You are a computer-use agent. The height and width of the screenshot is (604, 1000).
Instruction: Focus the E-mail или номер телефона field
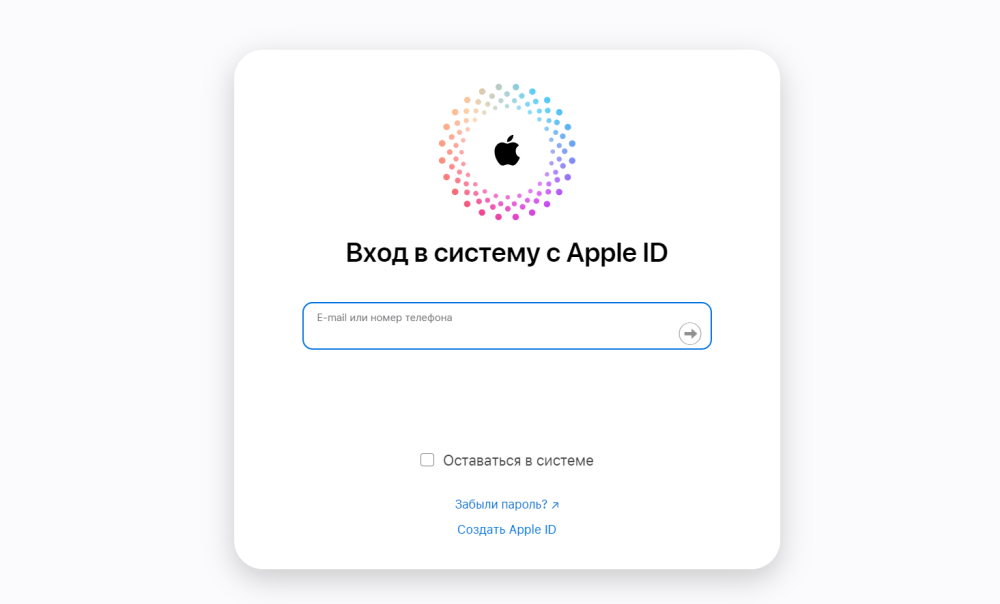click(507, 326)
